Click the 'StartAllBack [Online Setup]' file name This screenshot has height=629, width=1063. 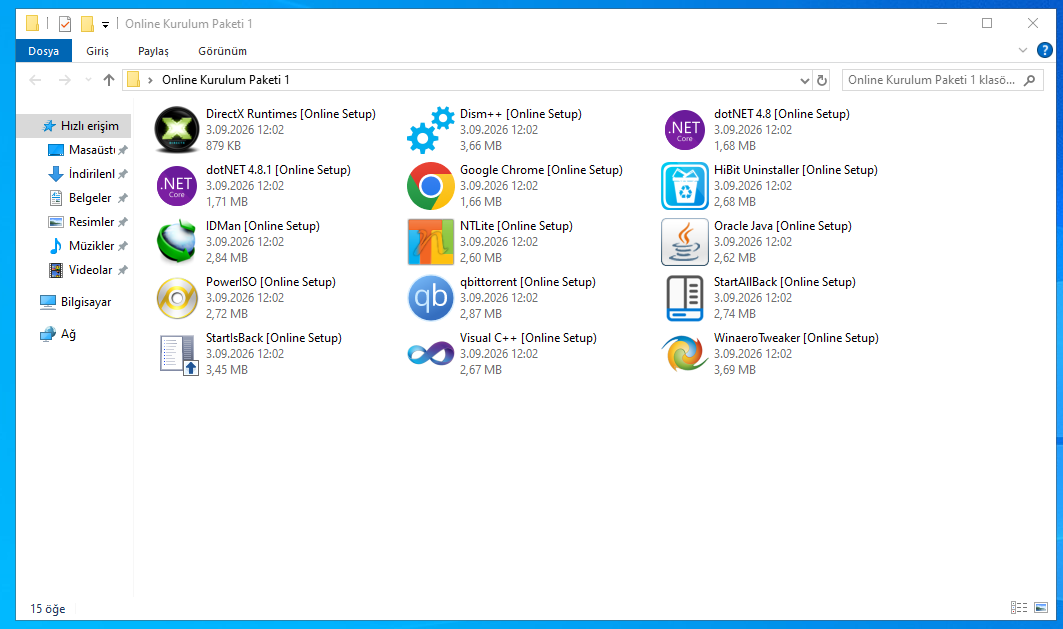784,282
